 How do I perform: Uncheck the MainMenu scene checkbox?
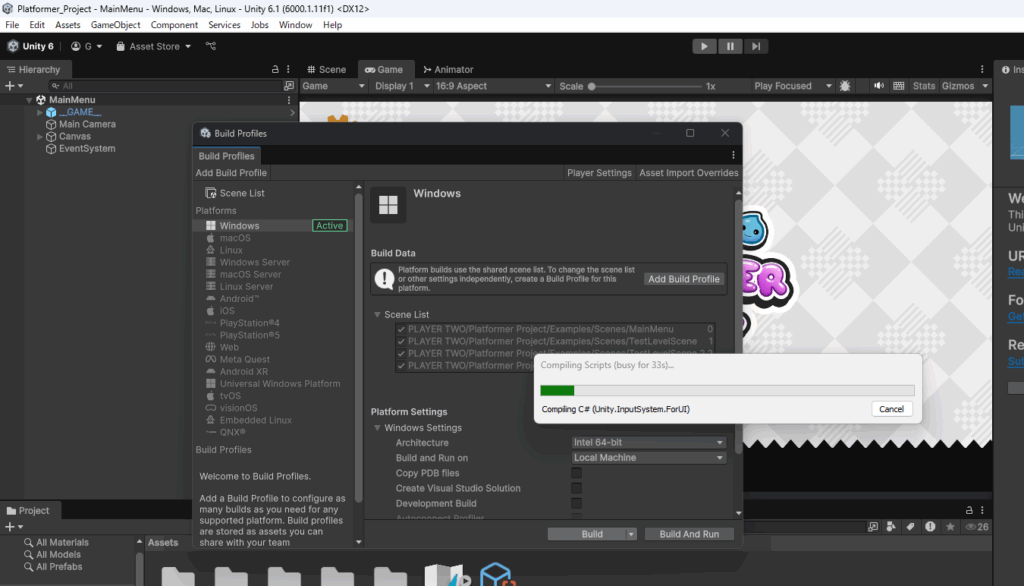tap(401, 329)
